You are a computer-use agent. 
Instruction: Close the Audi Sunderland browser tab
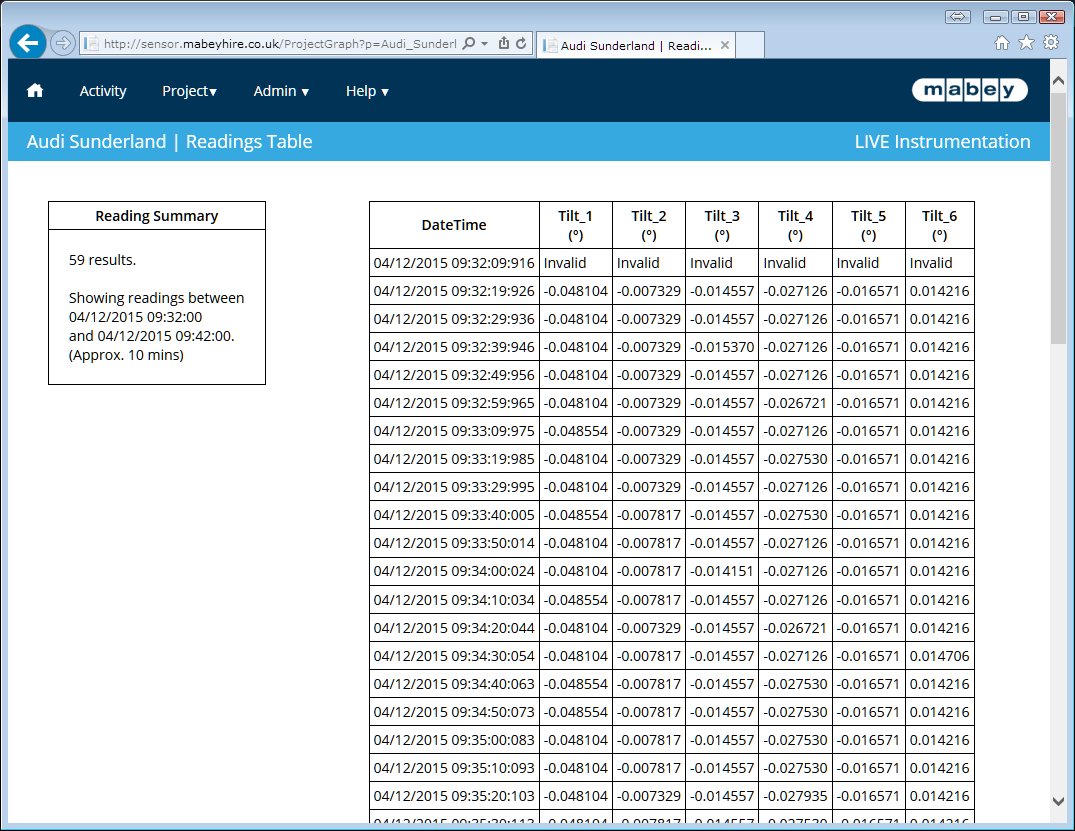point(725,45)
